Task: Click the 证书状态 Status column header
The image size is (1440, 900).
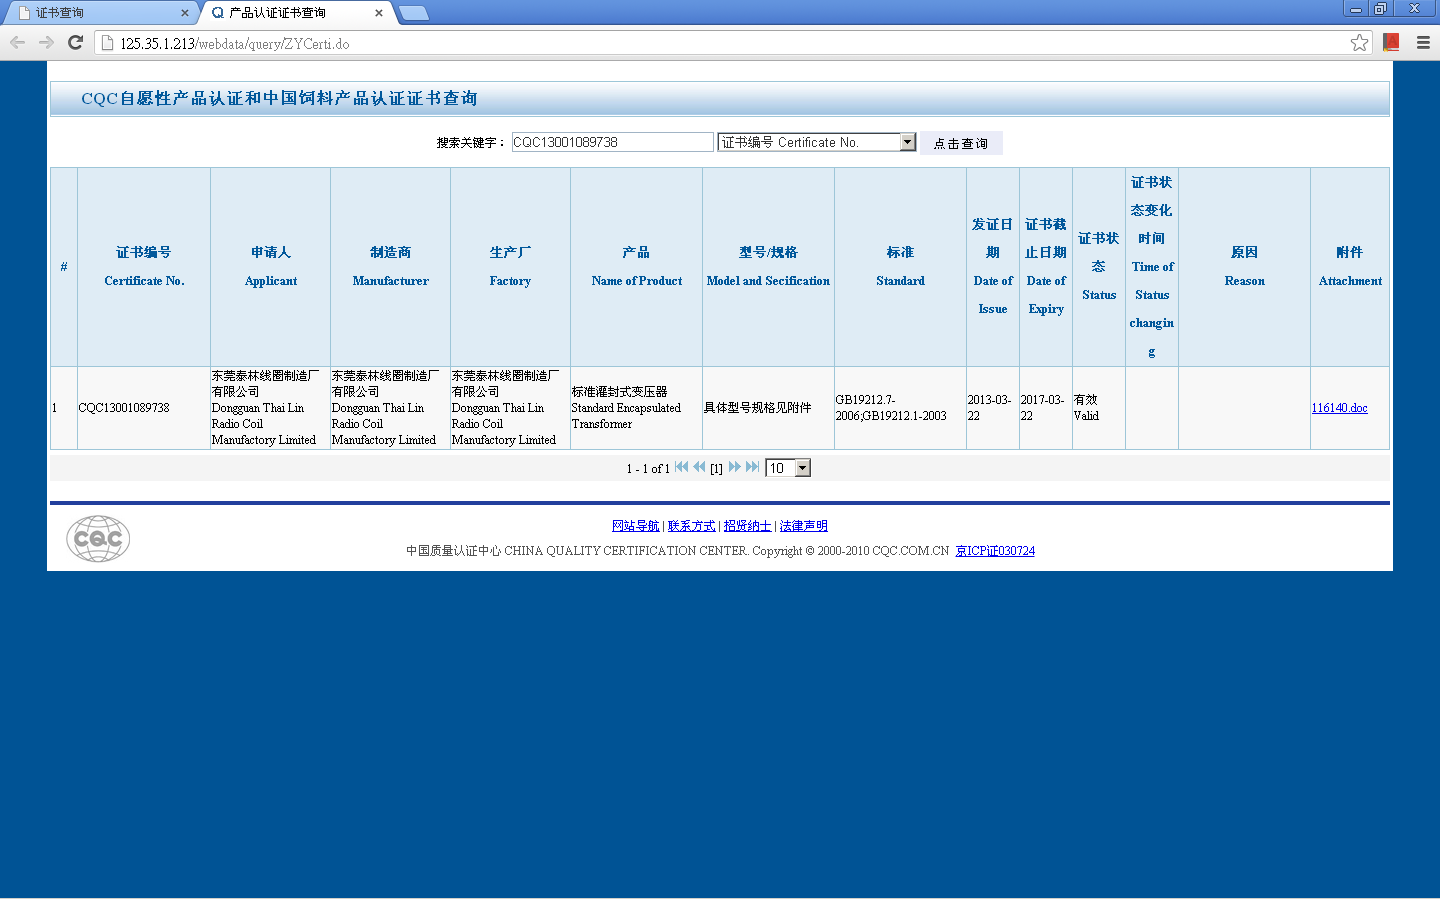Action: 1099,267
